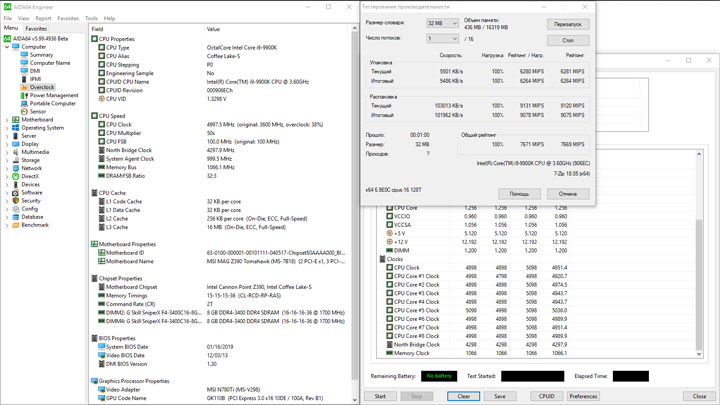This screenshot has width=720, height=405.
Task: Open the Tools menu
Action: (91, 18)
